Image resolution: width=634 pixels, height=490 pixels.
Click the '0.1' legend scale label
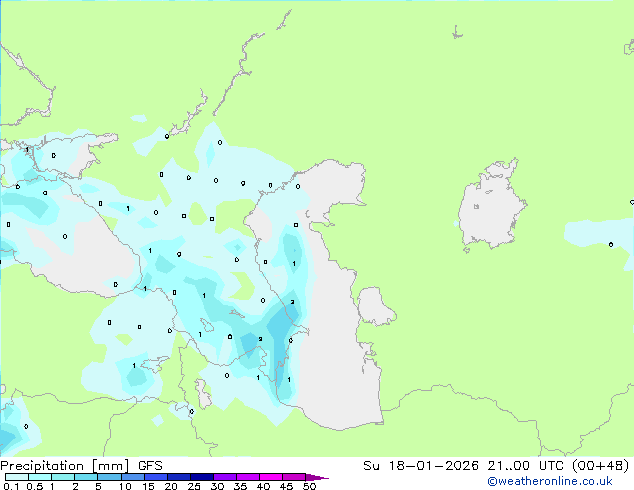pyautogui.click(x=12, y=486)
